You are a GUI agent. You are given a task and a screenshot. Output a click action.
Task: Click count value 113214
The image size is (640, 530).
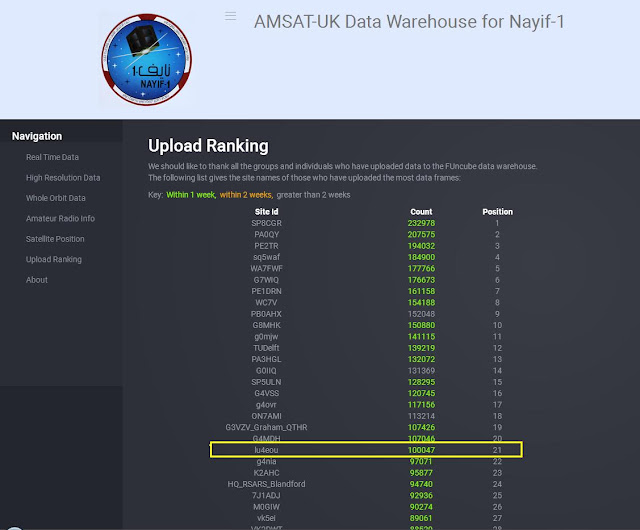[x=421, y=416]
